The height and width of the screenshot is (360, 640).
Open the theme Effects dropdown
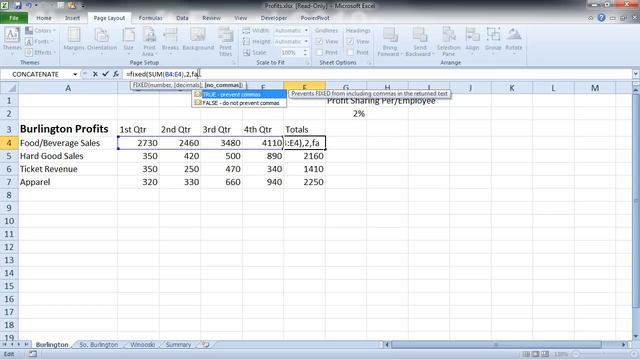[40, 52]
